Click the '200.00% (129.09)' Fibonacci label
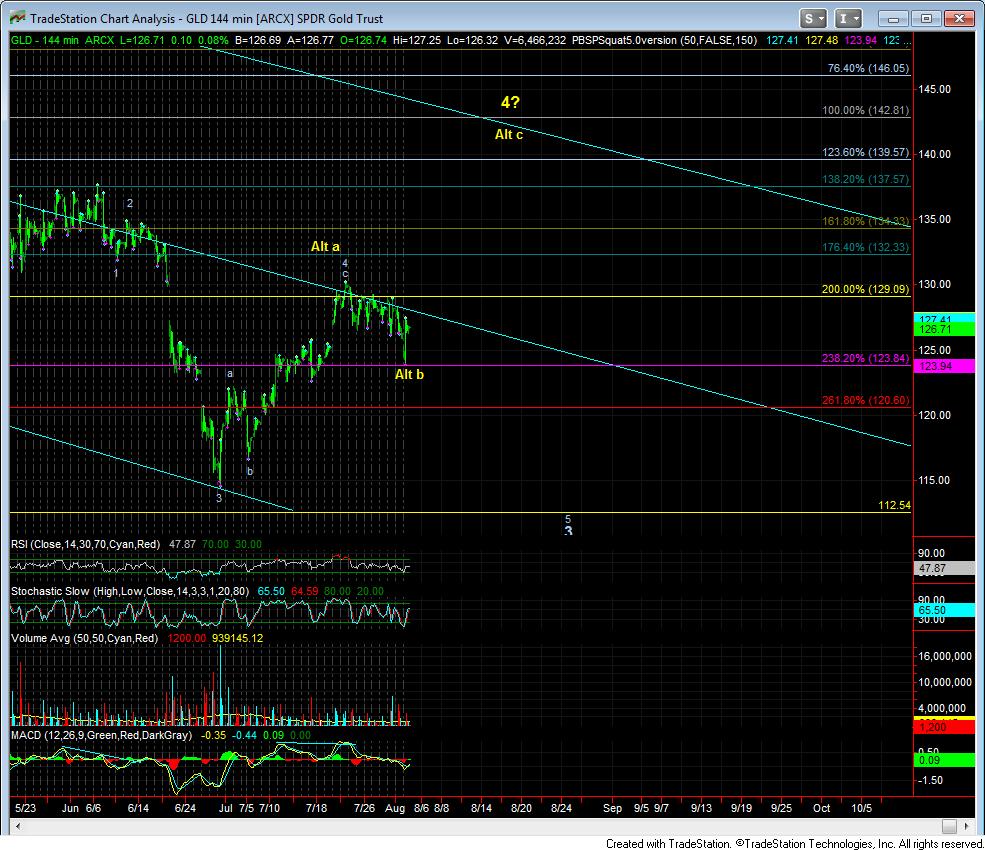 coord(866,290)
